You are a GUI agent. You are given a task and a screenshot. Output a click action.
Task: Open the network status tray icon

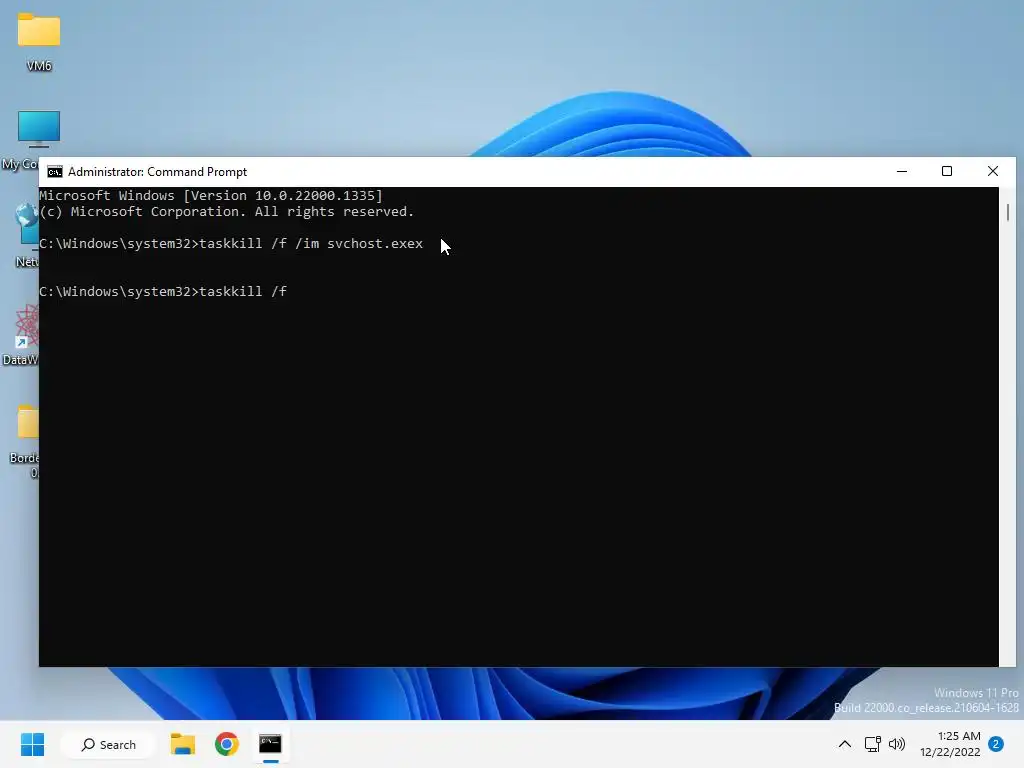tap(872, 744)
